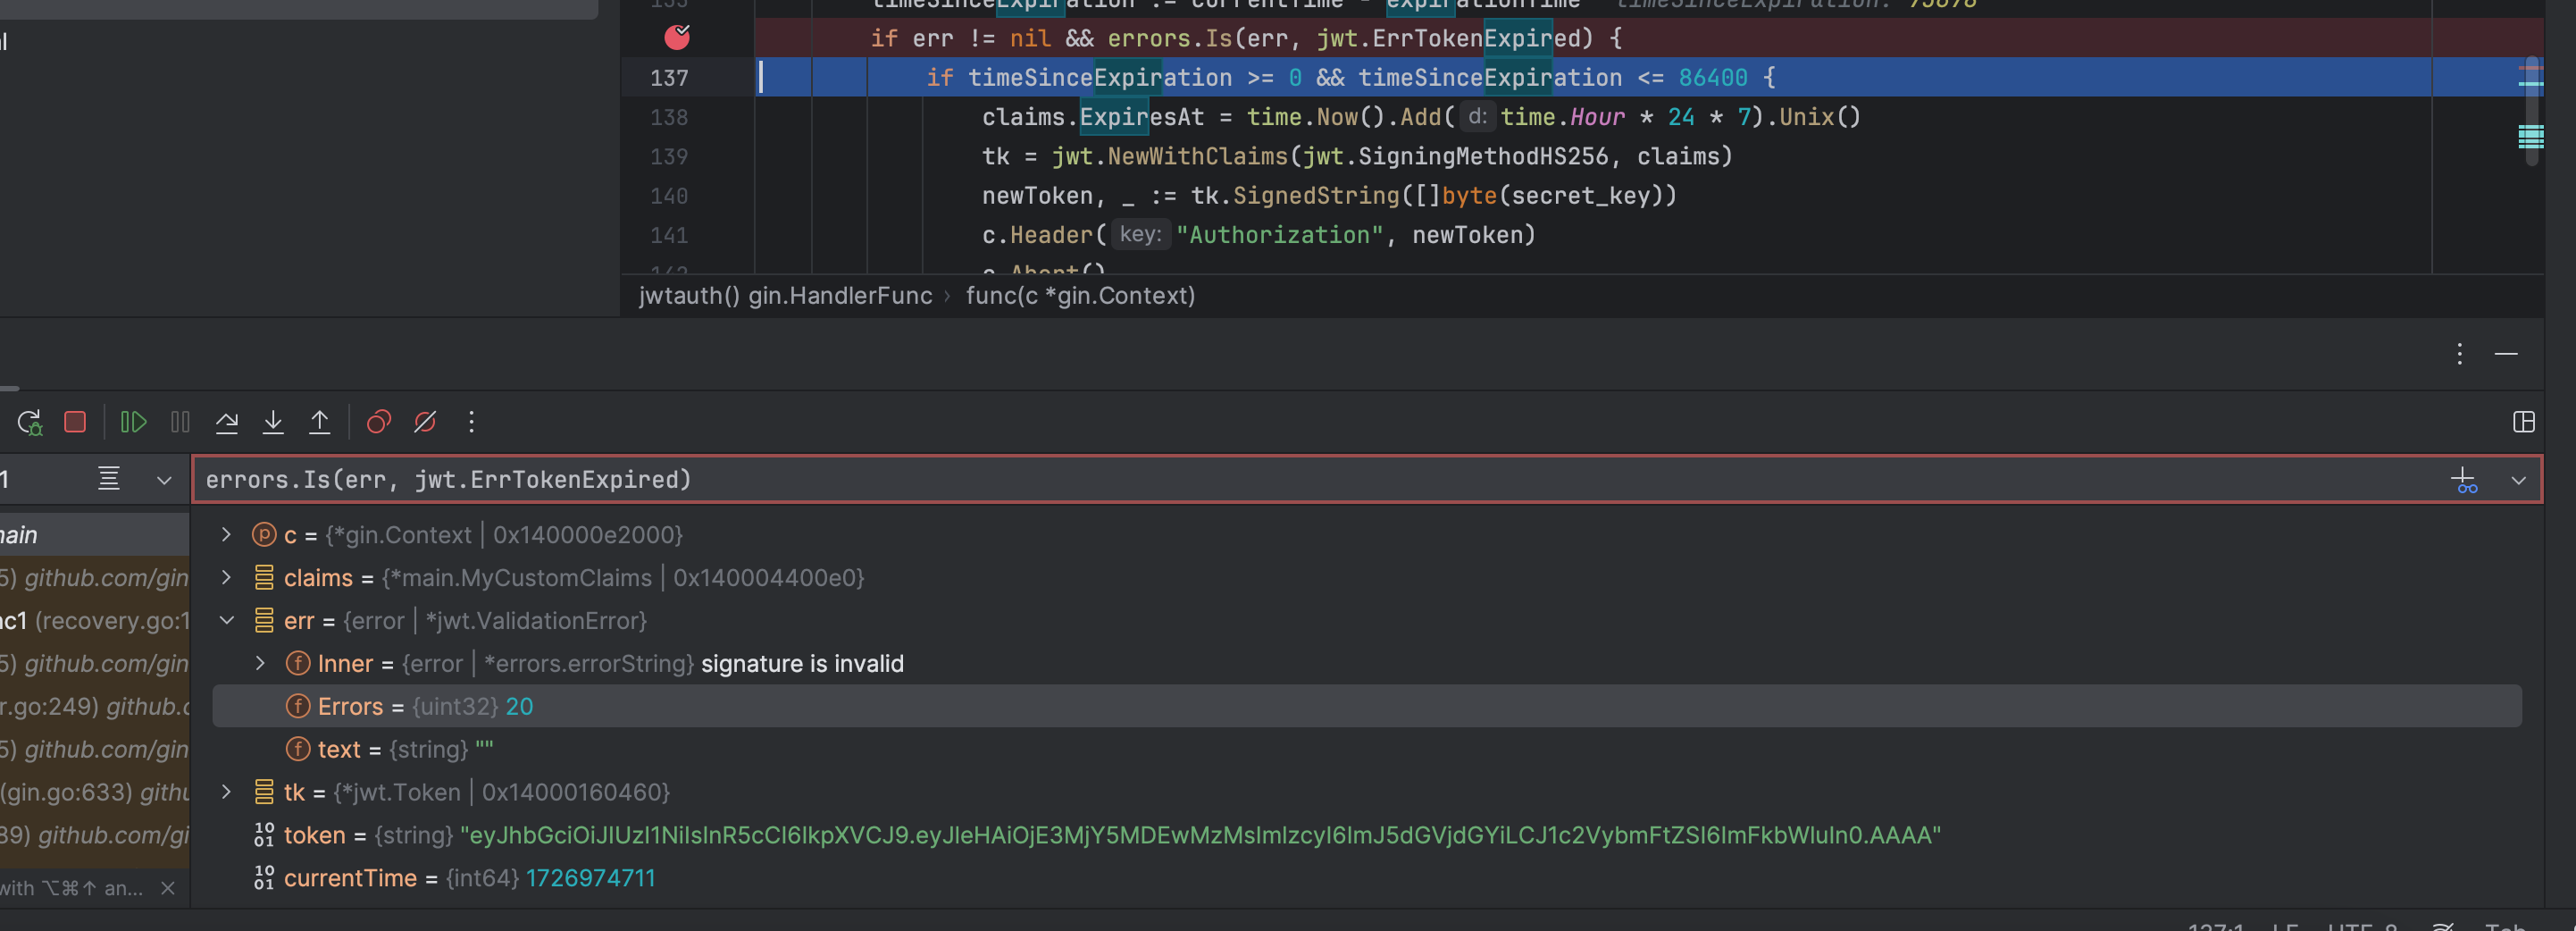
Task: Click the LF line separator indicator
Action: click(2284, 927)
